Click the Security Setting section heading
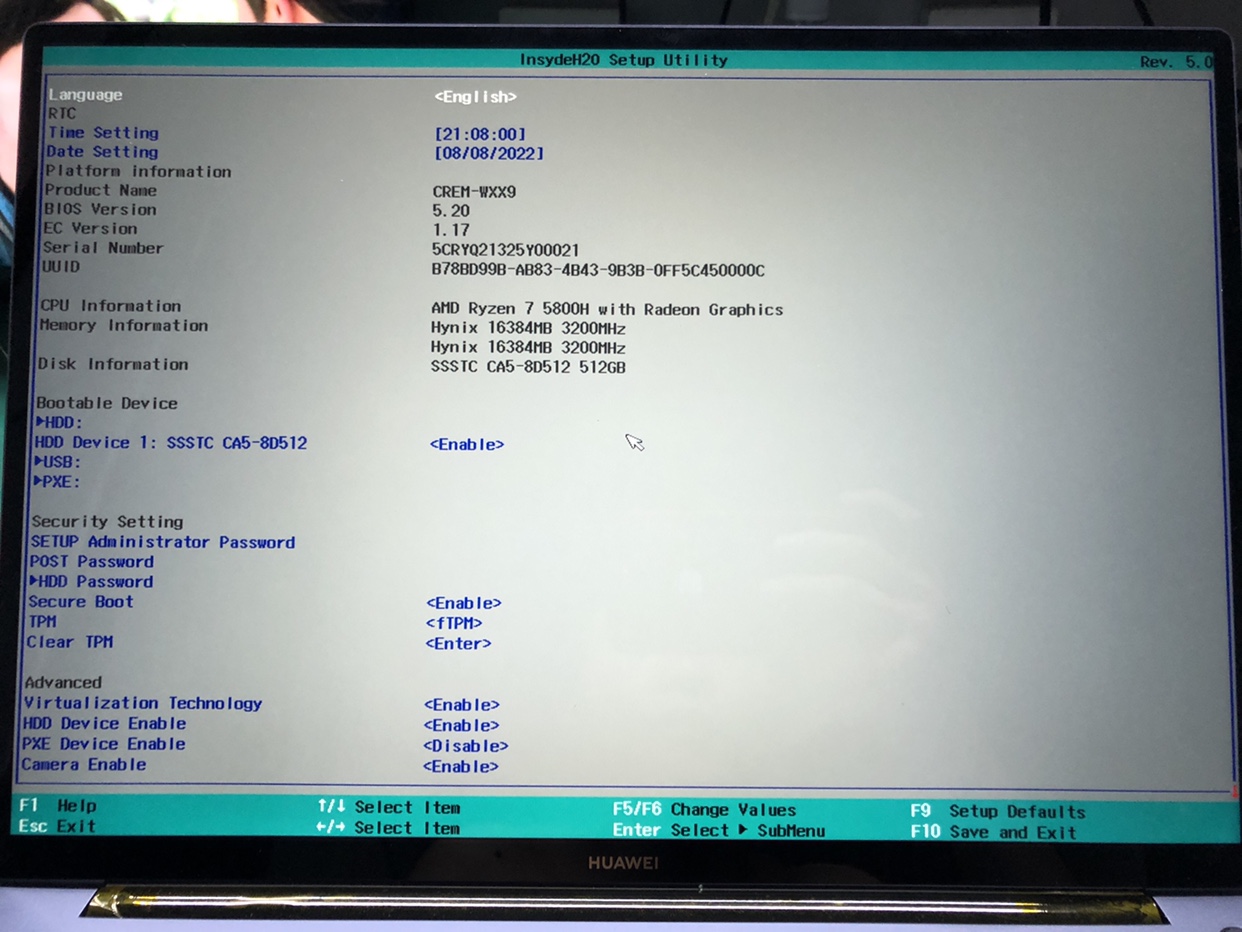 [107, 522]
